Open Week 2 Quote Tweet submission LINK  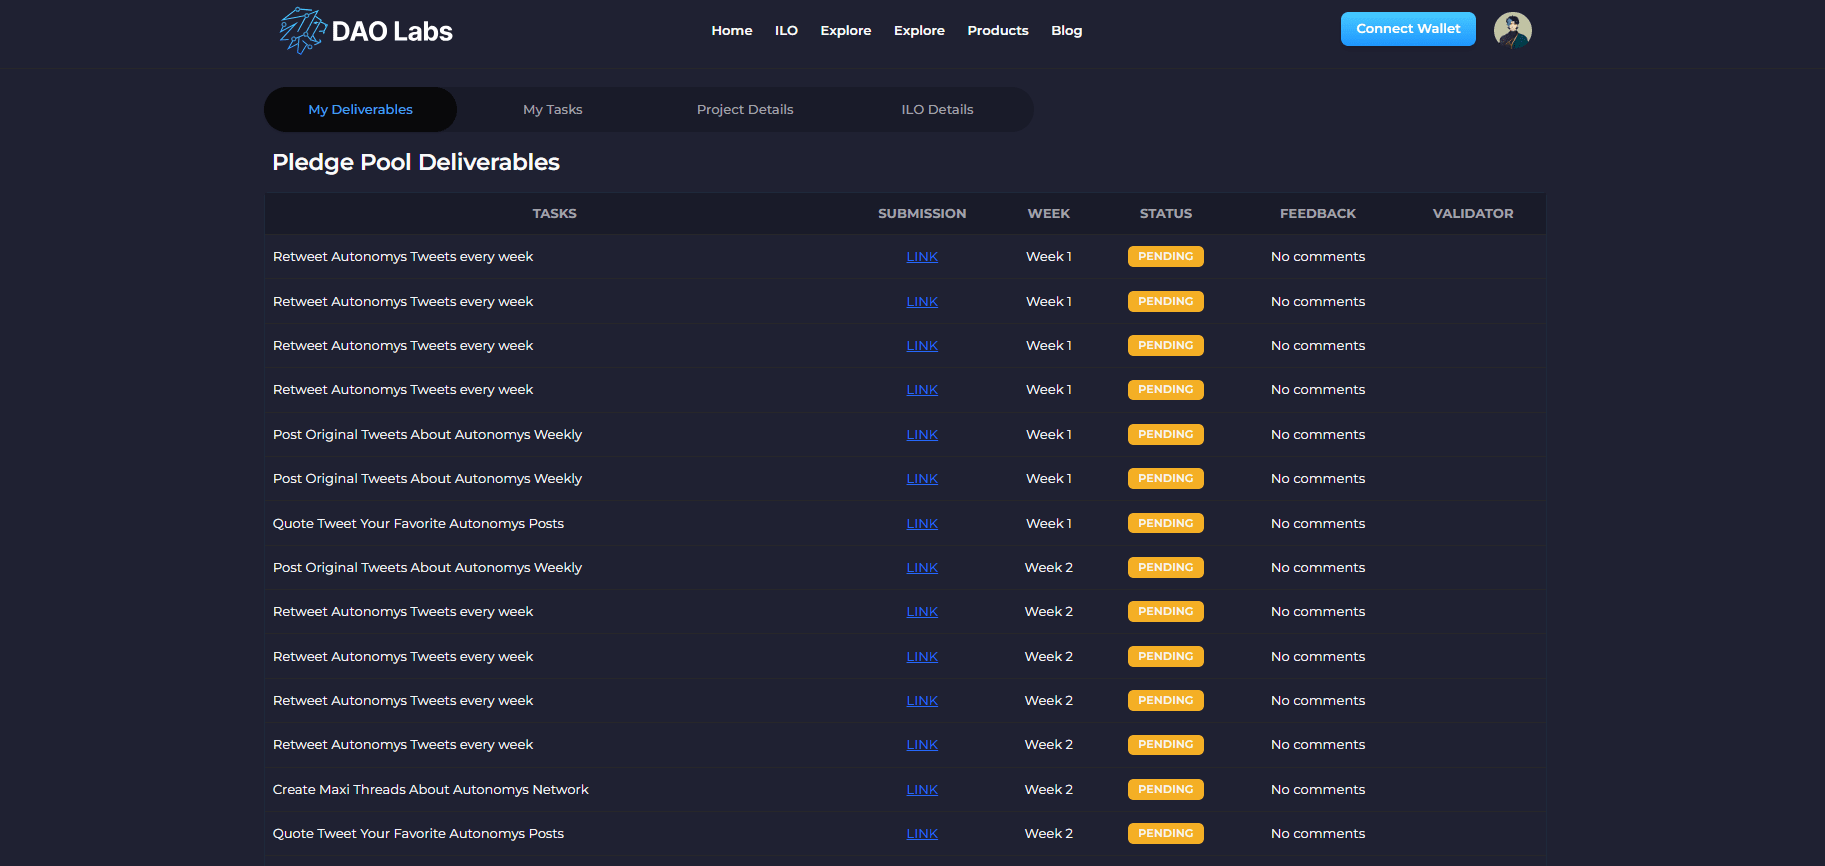(x=921, y=834)
